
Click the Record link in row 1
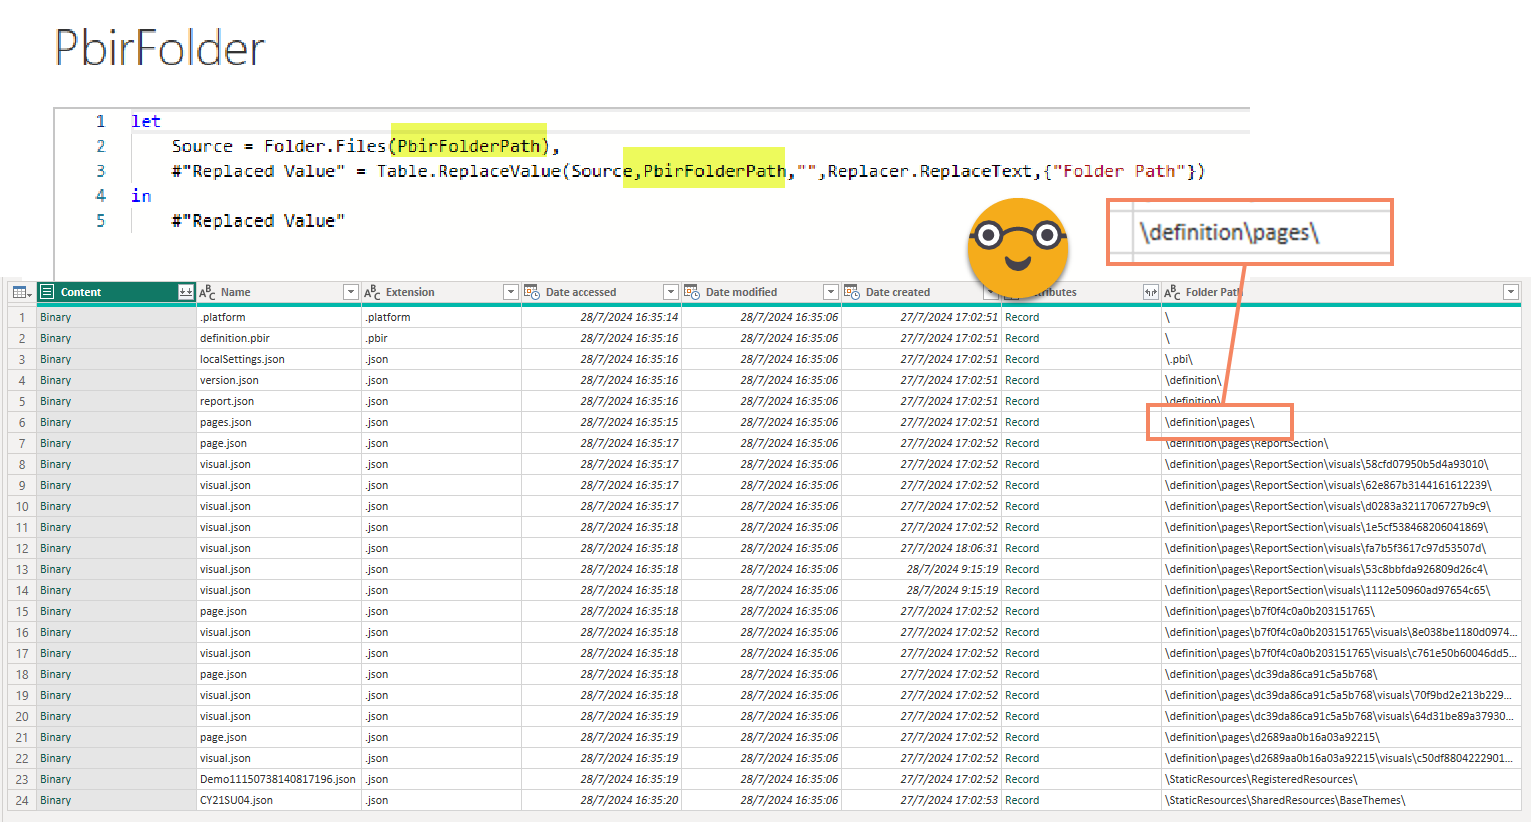tap(1022, 317)
